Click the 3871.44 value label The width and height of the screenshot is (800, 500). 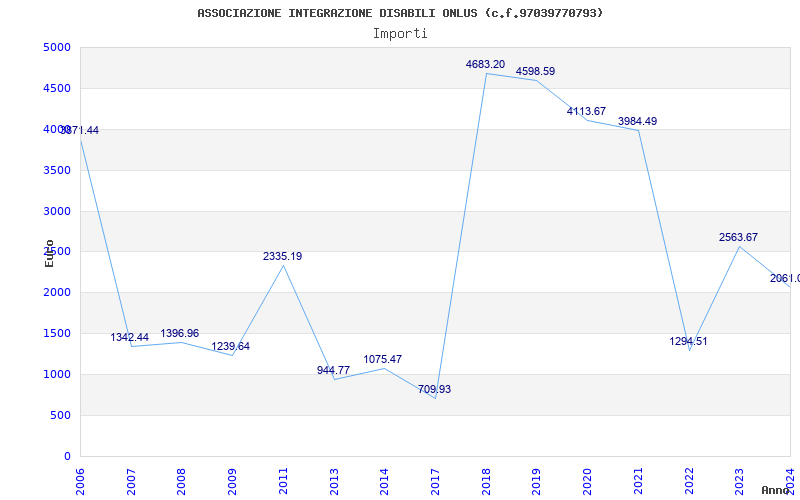coord(80,131)
